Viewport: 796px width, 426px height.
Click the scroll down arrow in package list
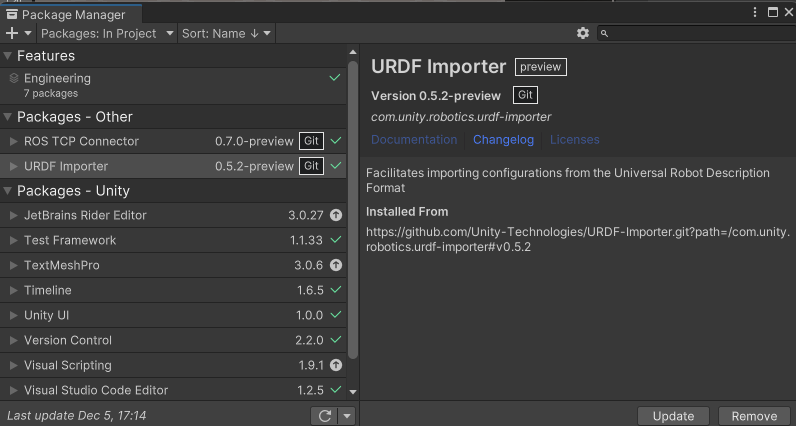(x=353, y=392)
